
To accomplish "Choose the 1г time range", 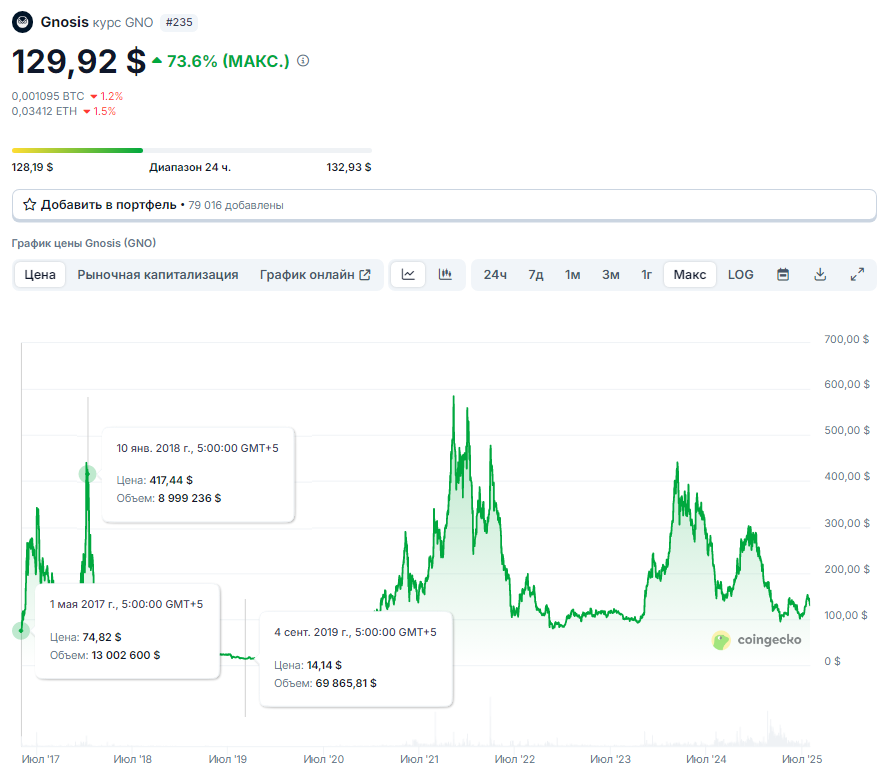I will coord(647,275).
